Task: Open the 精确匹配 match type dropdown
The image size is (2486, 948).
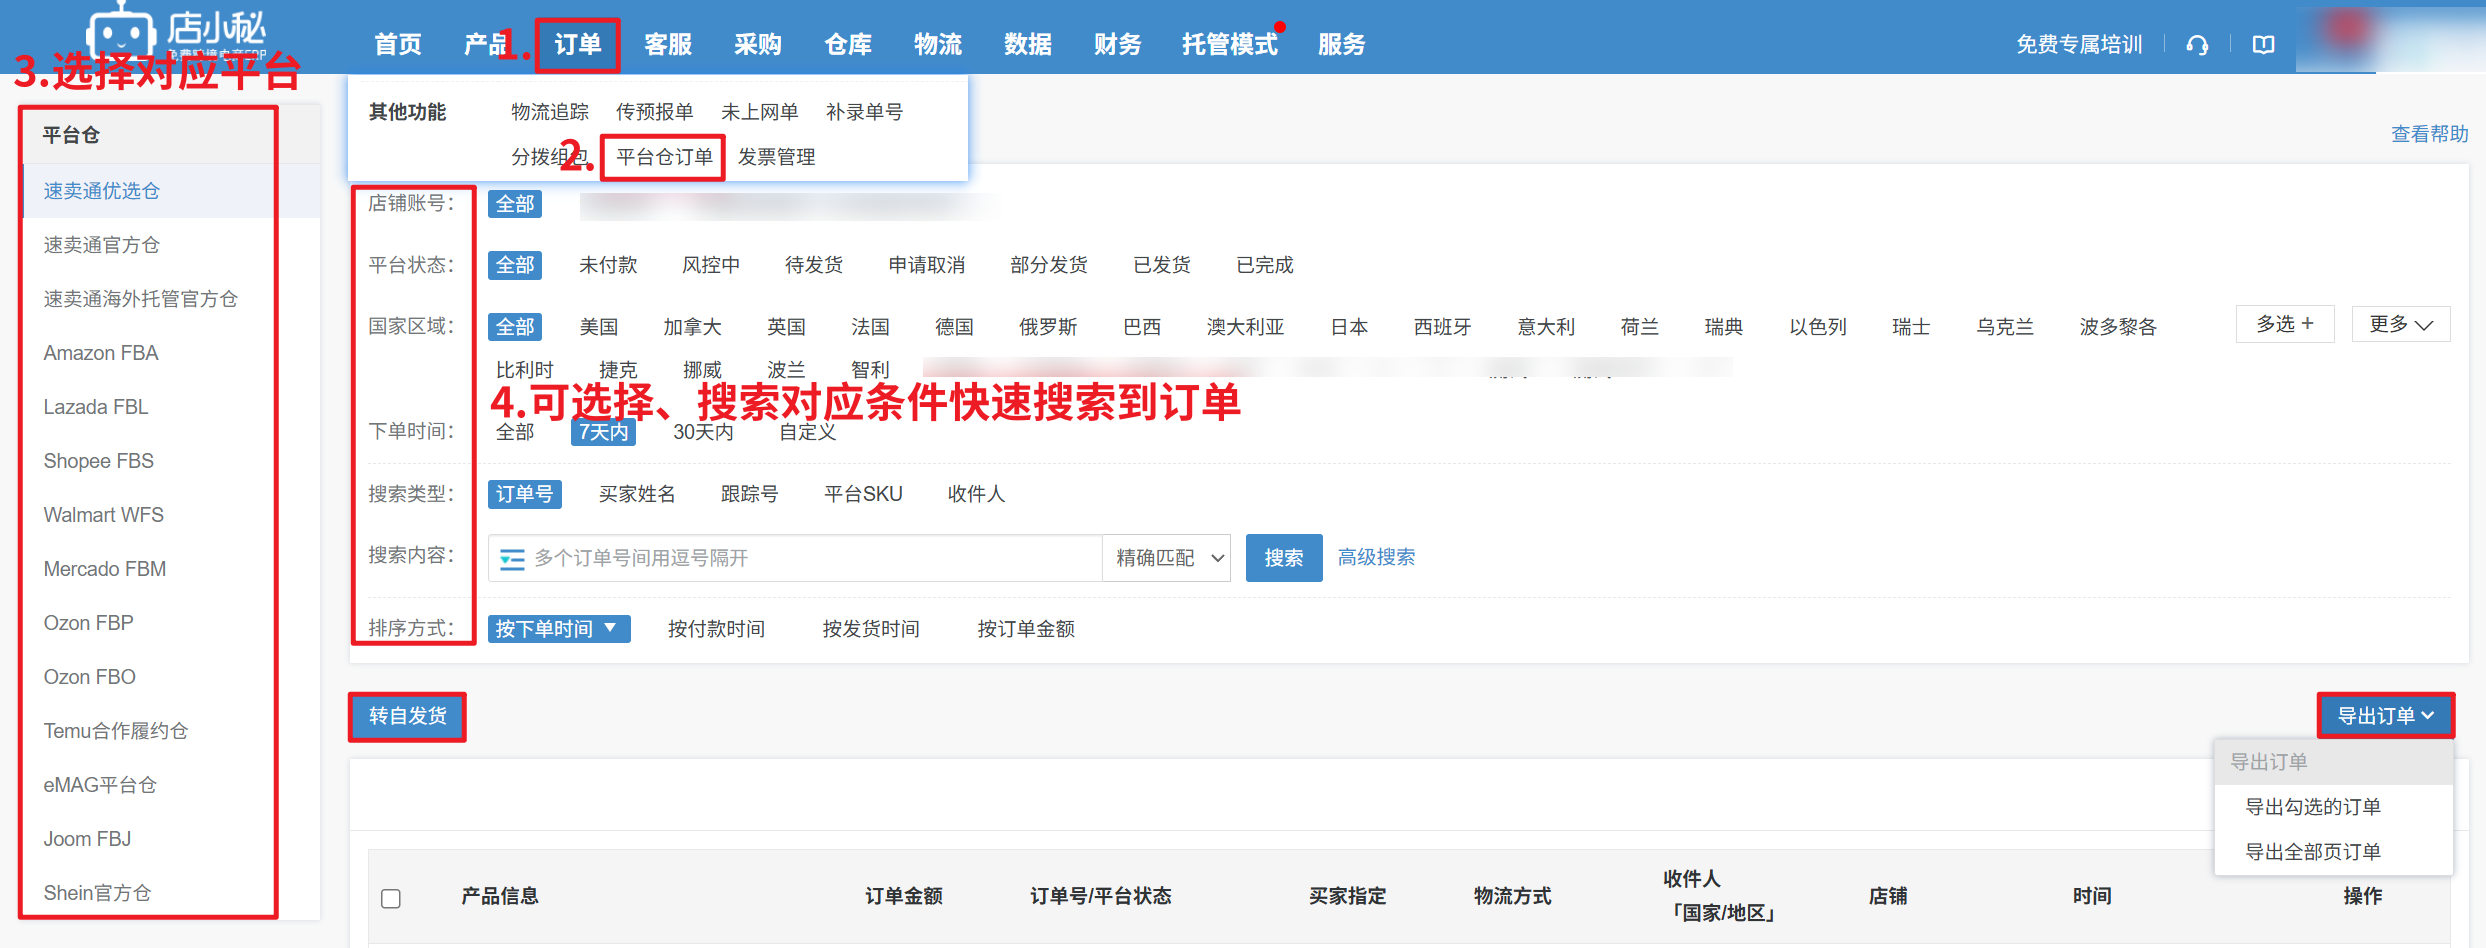Action: click(x=1168, y=558)
